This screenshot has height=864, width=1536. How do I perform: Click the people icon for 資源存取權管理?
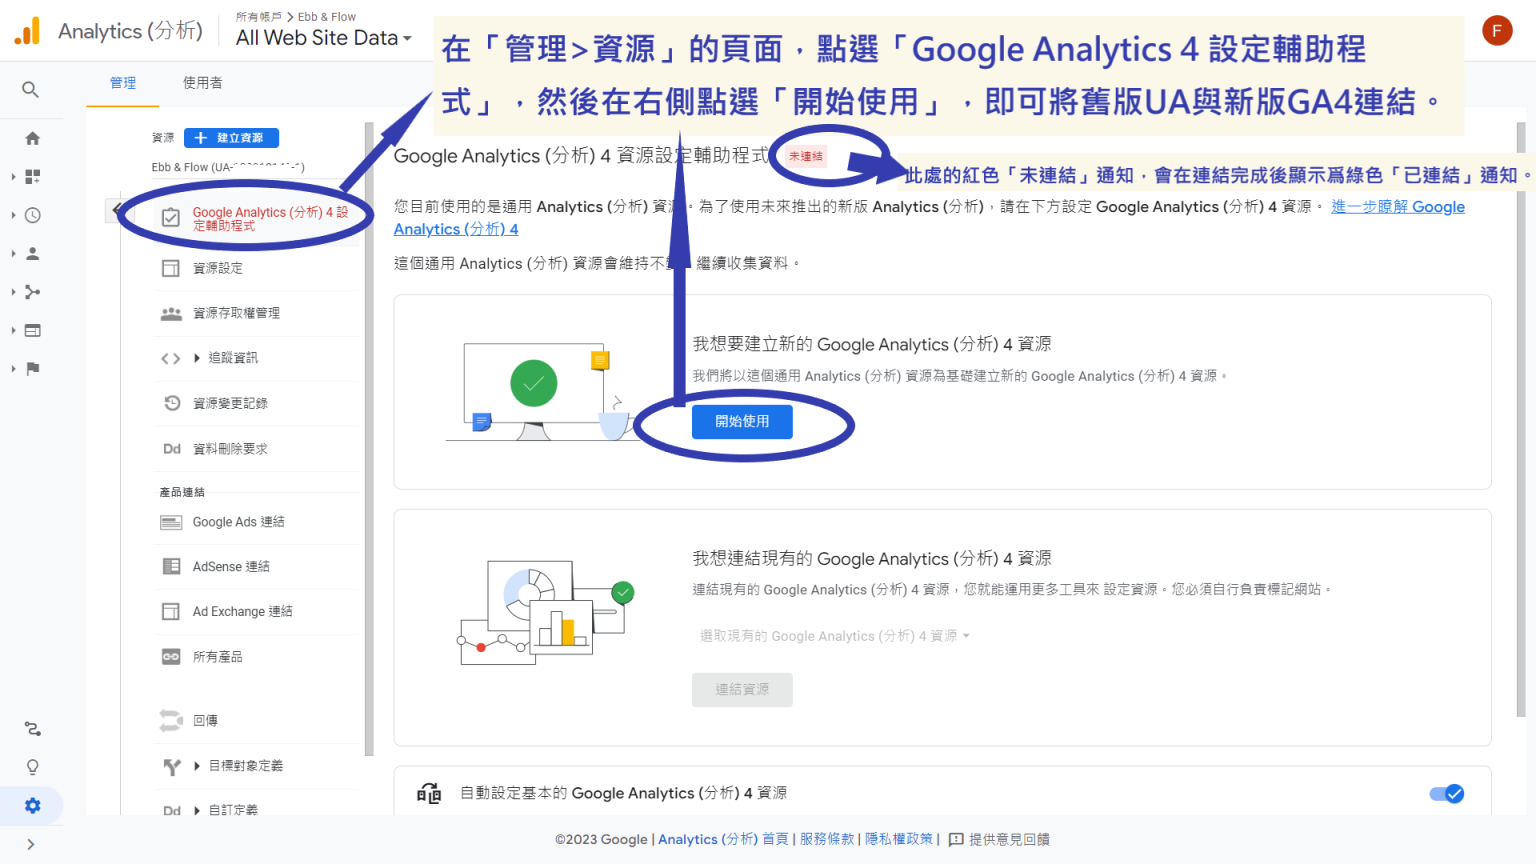click(171, 313)
